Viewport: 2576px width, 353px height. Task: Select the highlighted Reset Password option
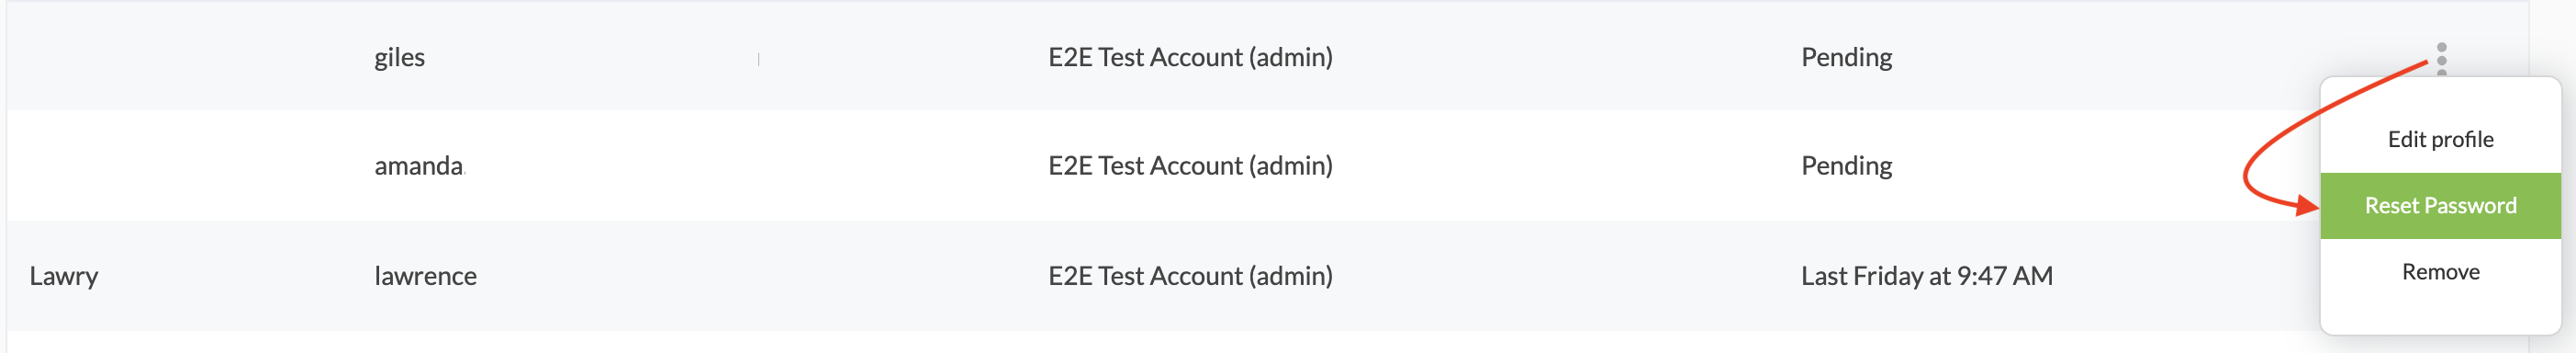click(x=2440, y=206)
